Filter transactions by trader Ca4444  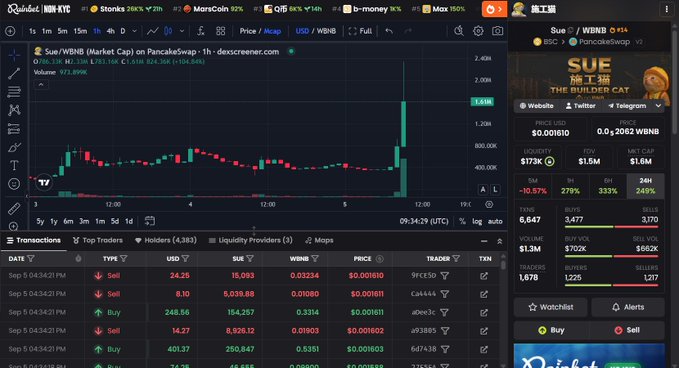click(x=444, y=294)
